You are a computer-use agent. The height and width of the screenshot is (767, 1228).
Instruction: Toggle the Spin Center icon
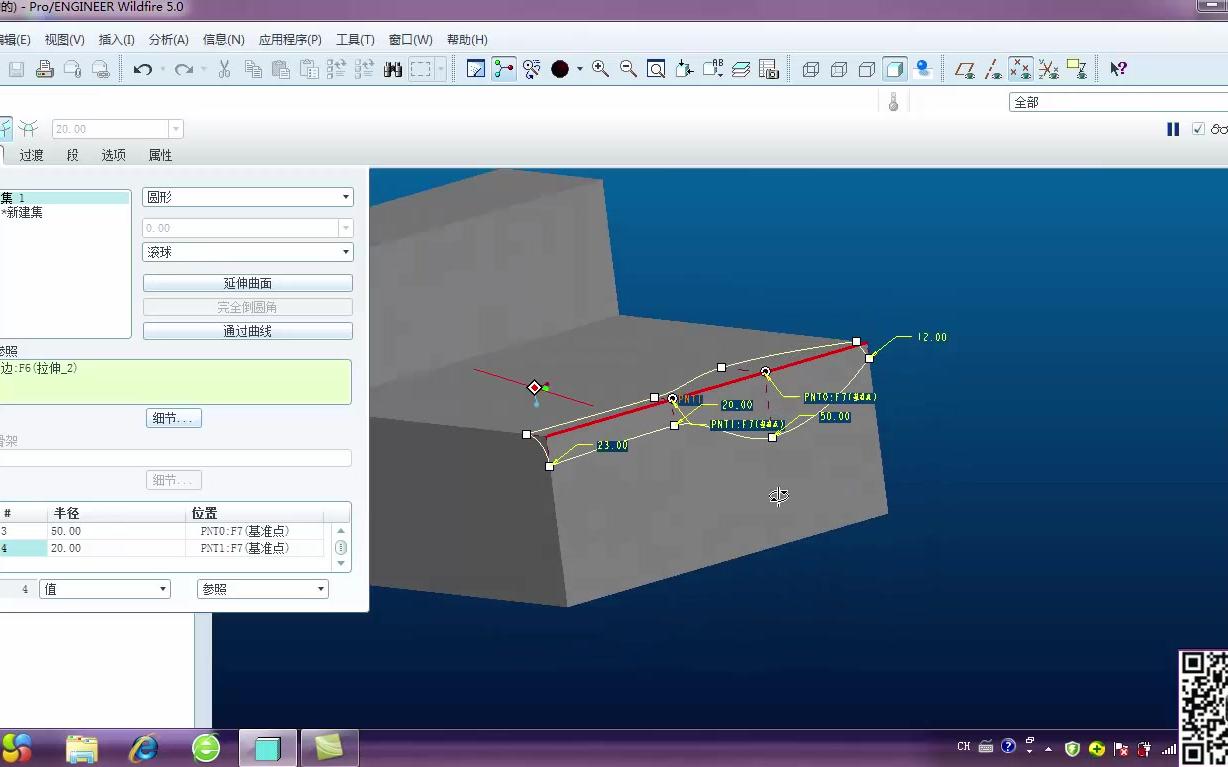click(504, 69)
